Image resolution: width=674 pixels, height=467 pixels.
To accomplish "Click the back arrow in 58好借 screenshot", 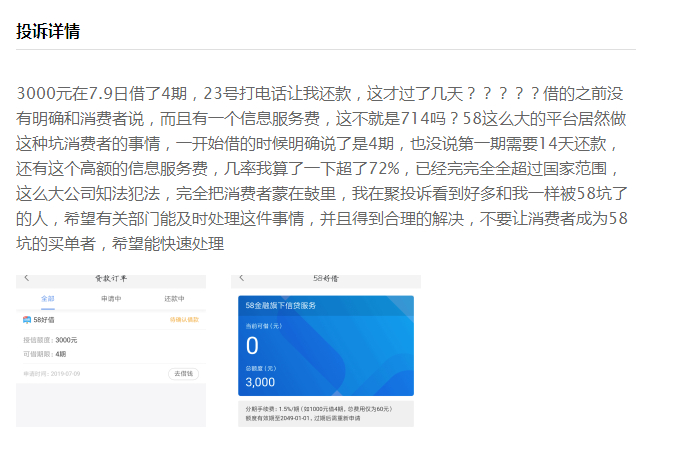I will (242, 278).
